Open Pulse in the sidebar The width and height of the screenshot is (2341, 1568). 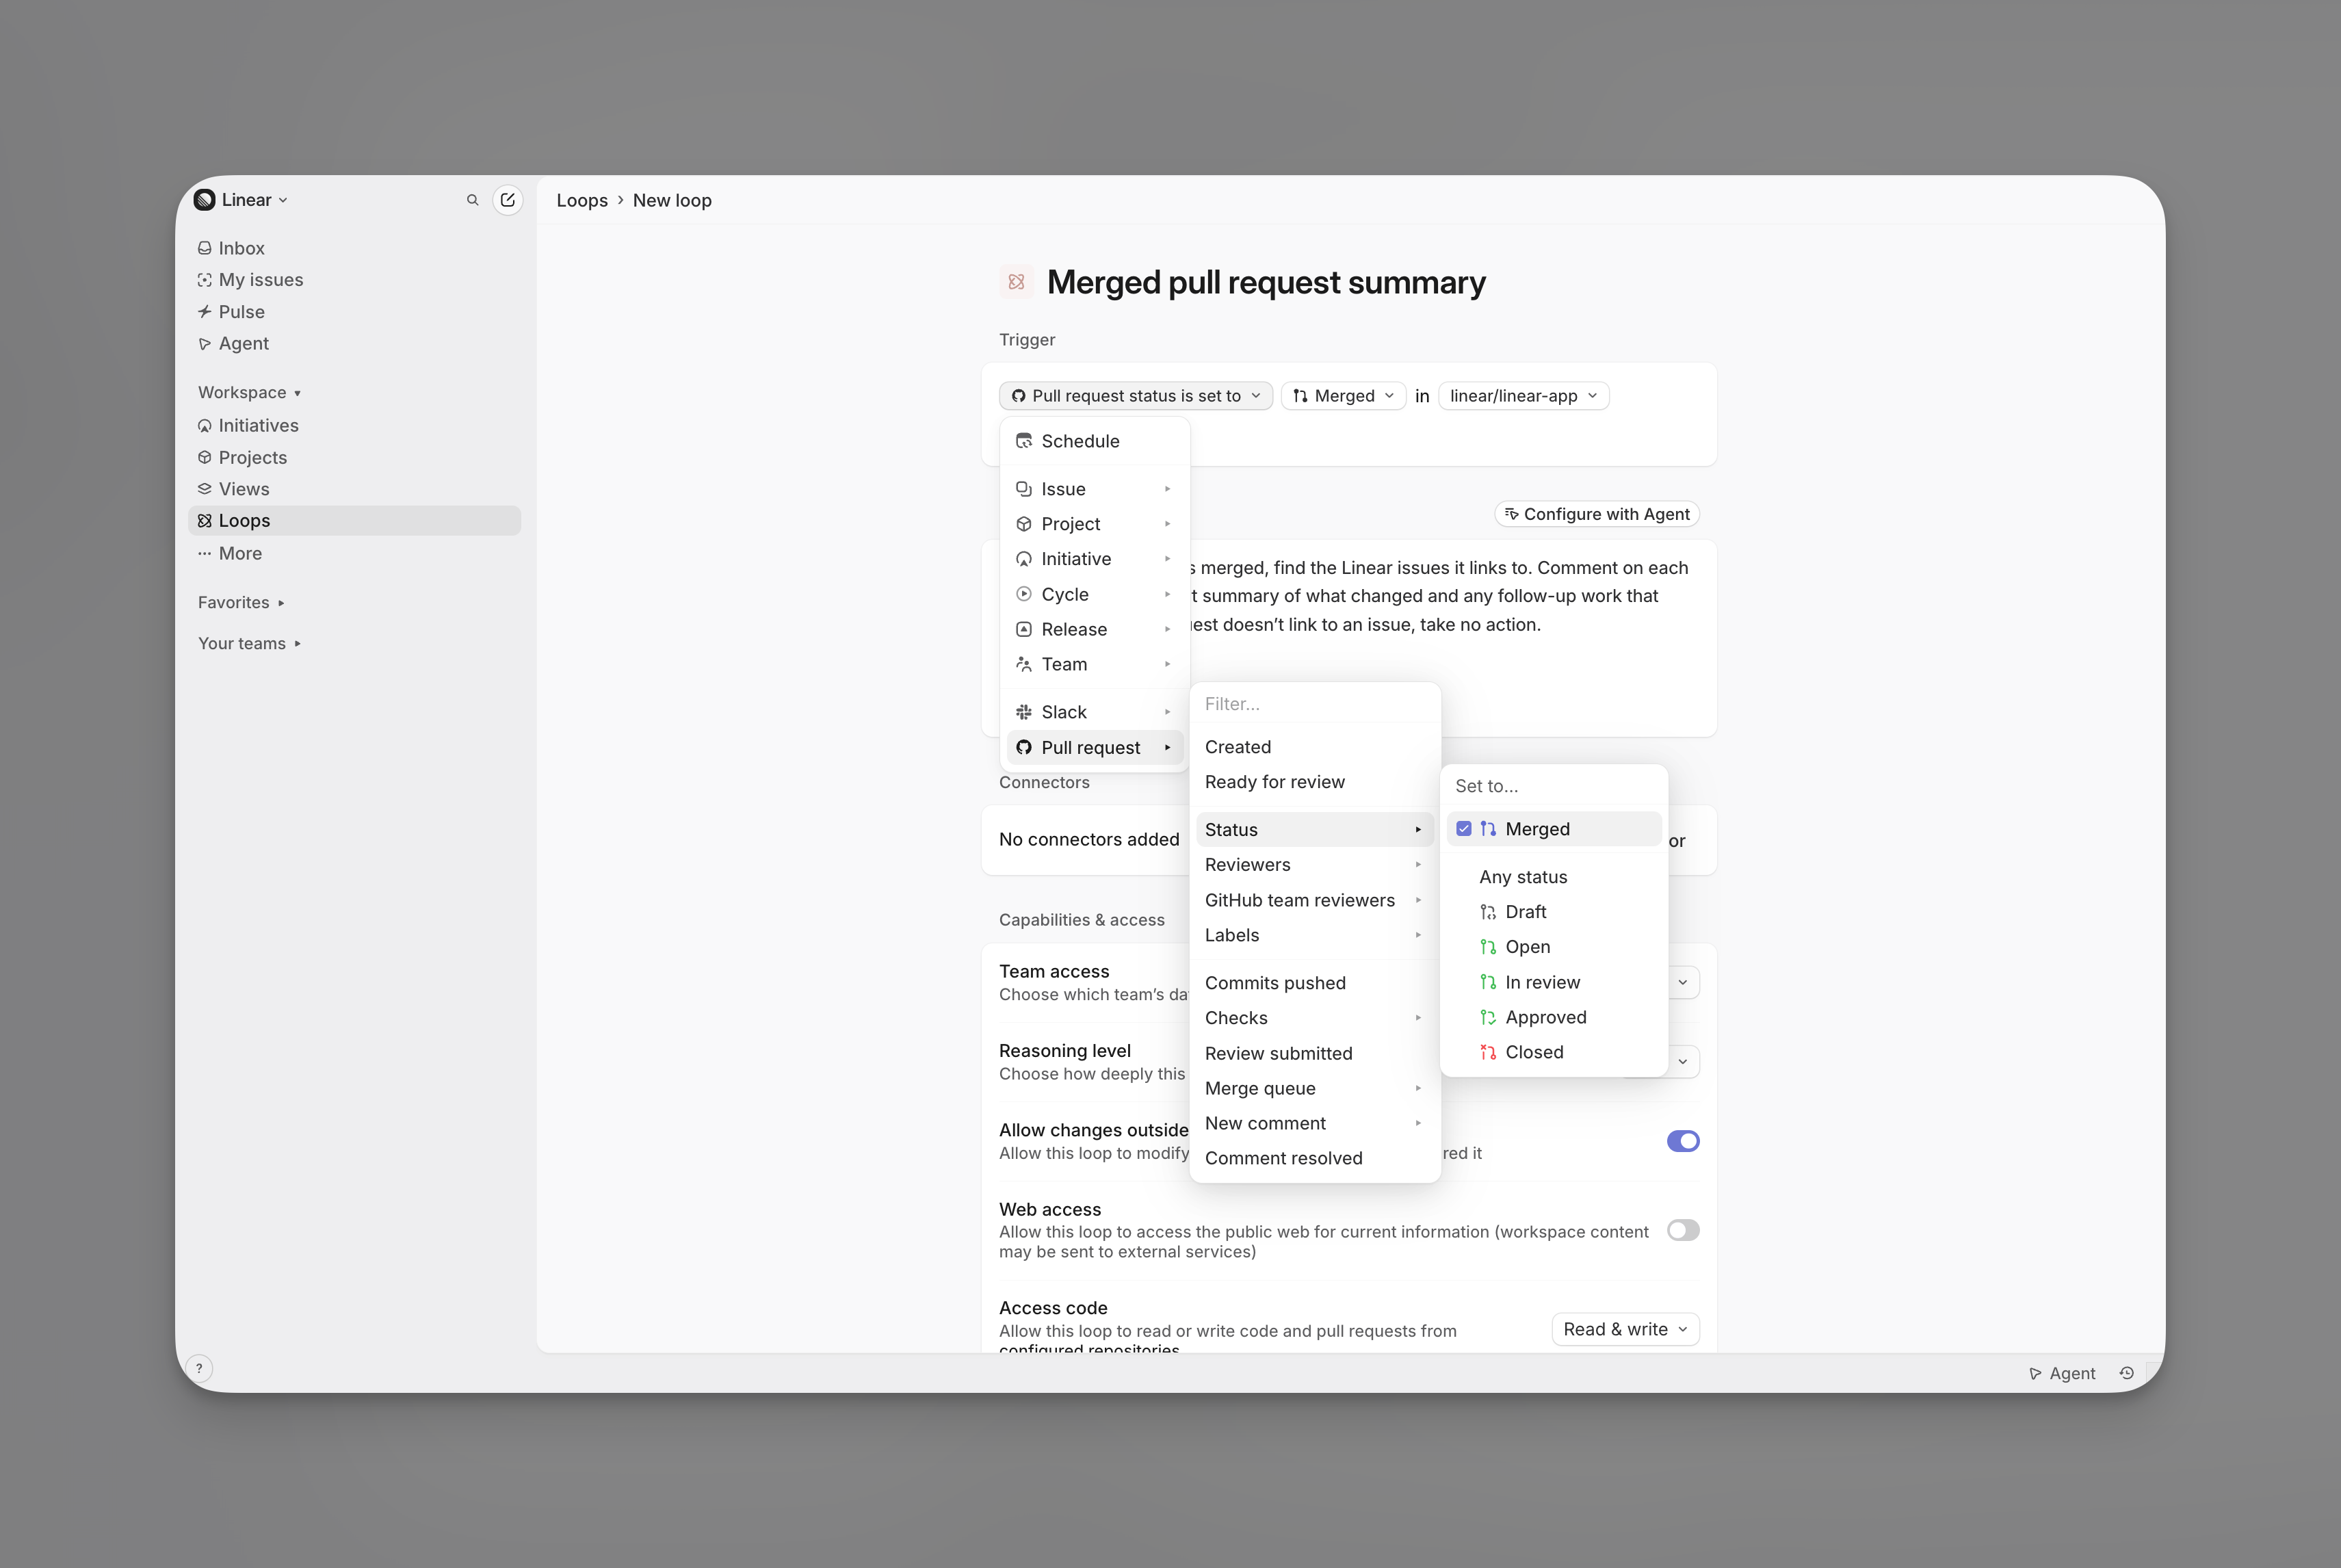point(354,312)
